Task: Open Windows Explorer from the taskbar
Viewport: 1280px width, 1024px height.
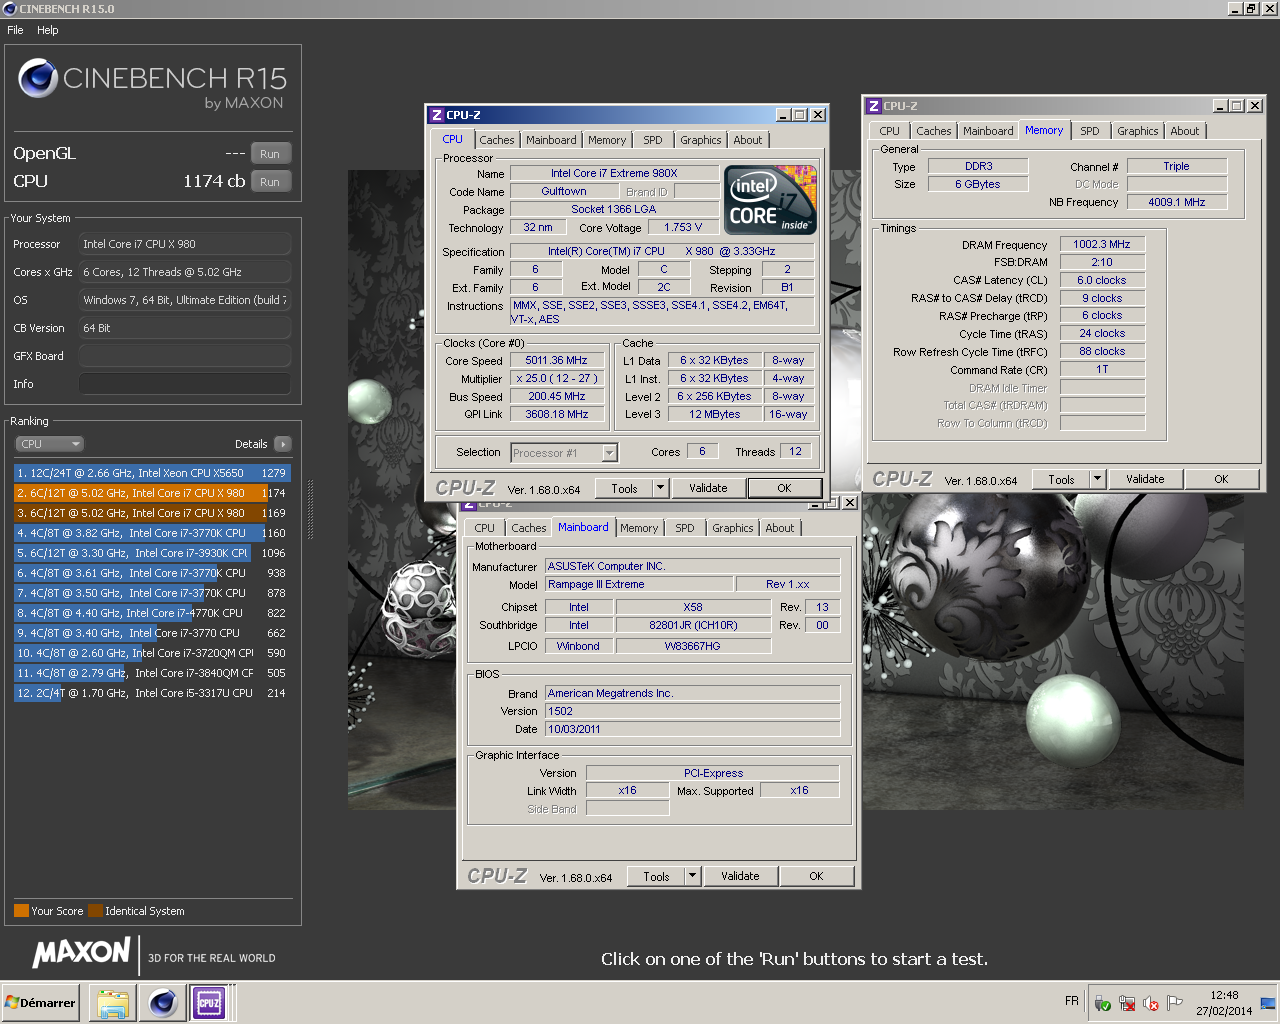Action: [114, 1003]
